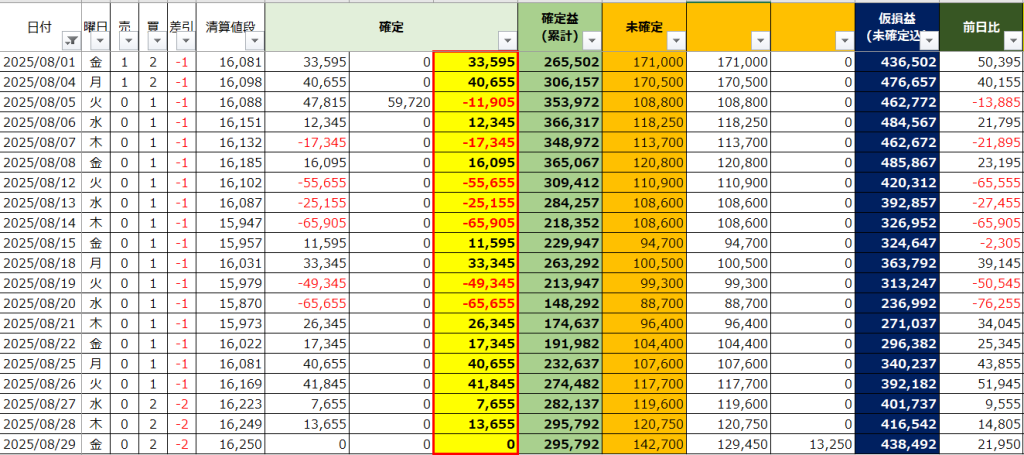Open filter dropdown of blank header above 13,250
Image resolution: width=1024 pixels, height=455 pixels.
[844, 41]
